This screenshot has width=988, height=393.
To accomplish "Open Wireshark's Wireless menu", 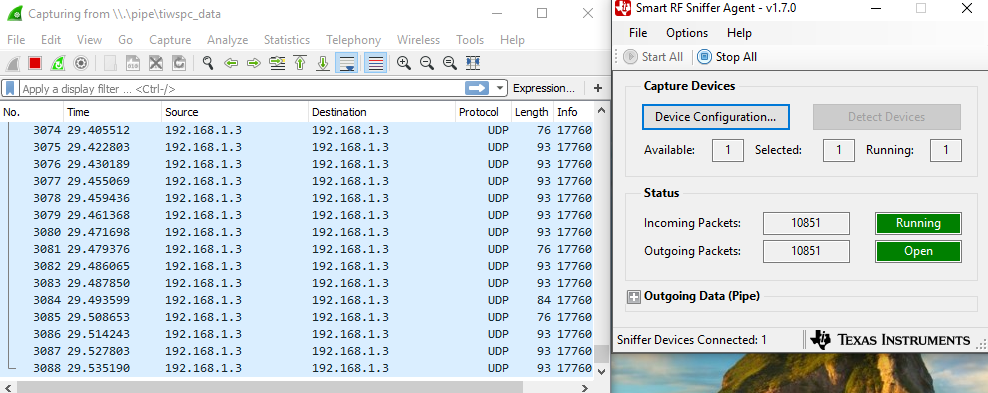I will coord(418,40).
